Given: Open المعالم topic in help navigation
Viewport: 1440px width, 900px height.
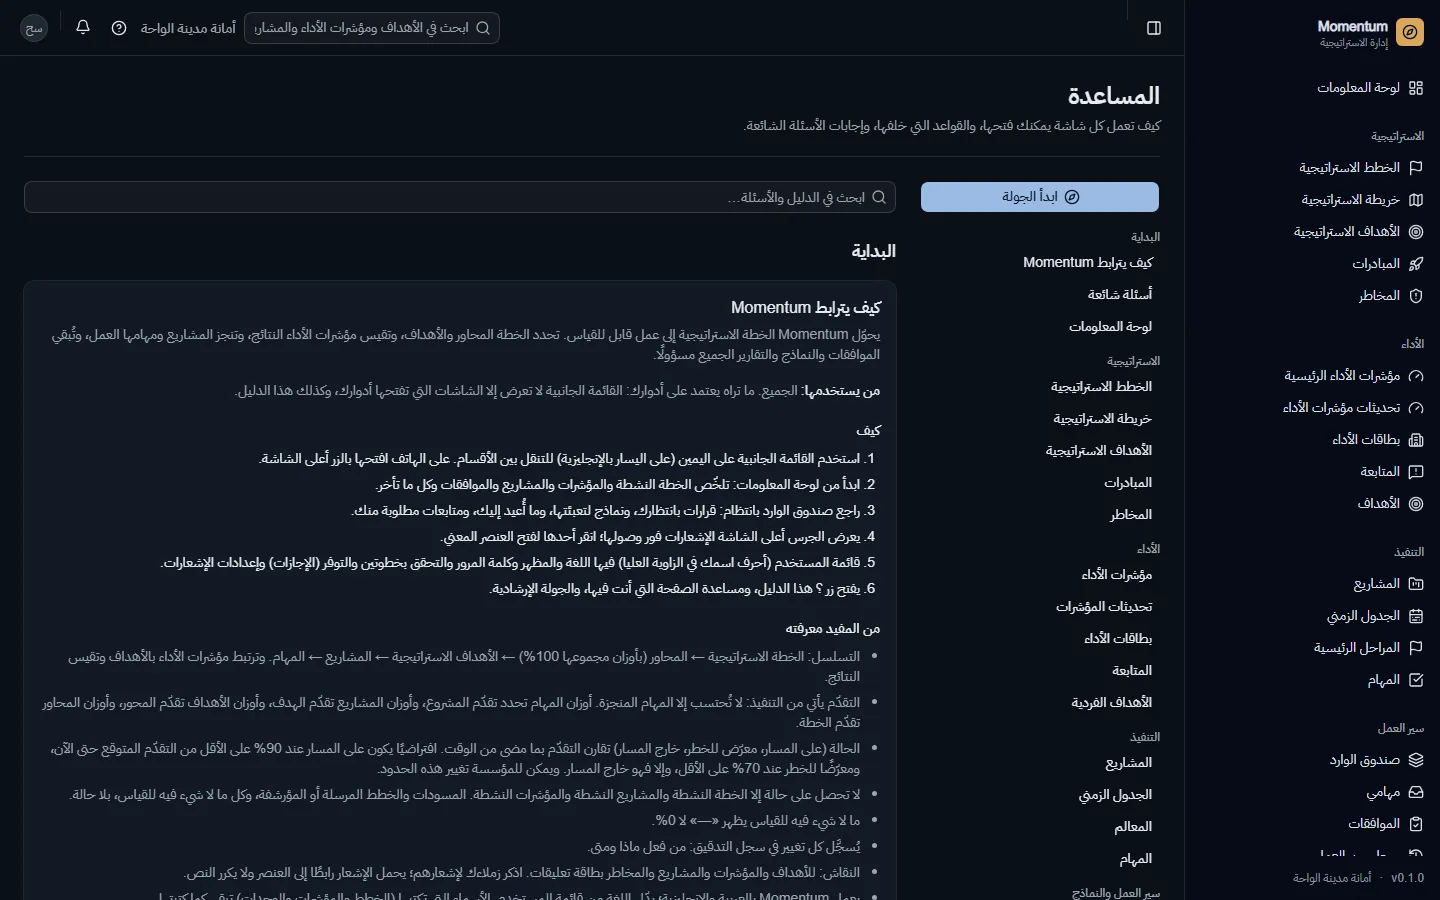Looking at the screenshot, I should pyautogui.click(x=1134, y=826).
